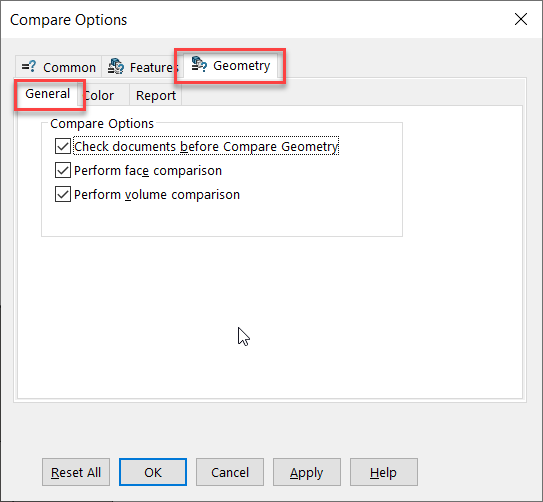Select the General sub-tab
Viewport: 543px width, 502px height.
click(x=47, y=94)
